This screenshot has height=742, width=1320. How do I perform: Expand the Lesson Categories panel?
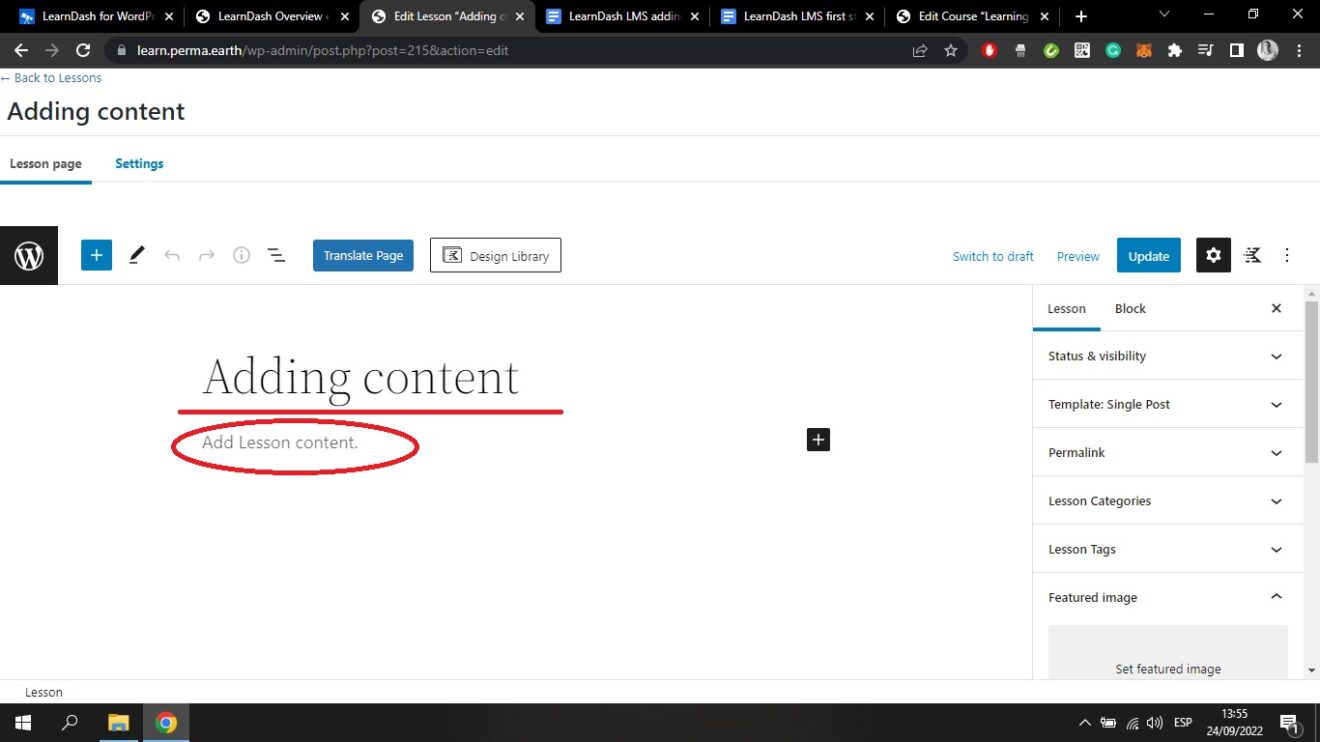[x=1167, y=501]
